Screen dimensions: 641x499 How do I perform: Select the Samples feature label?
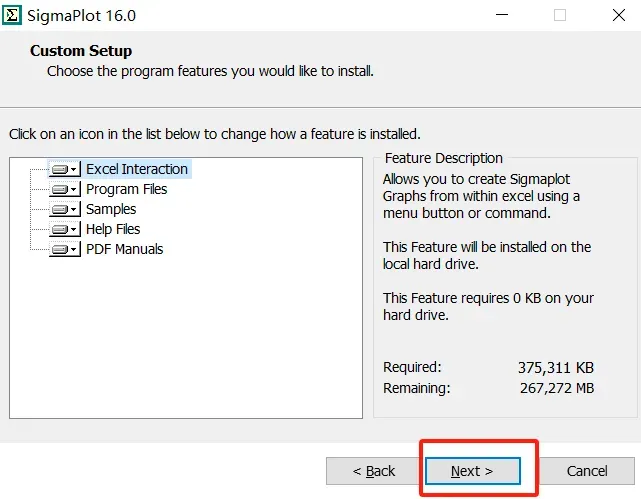(111, 209)
